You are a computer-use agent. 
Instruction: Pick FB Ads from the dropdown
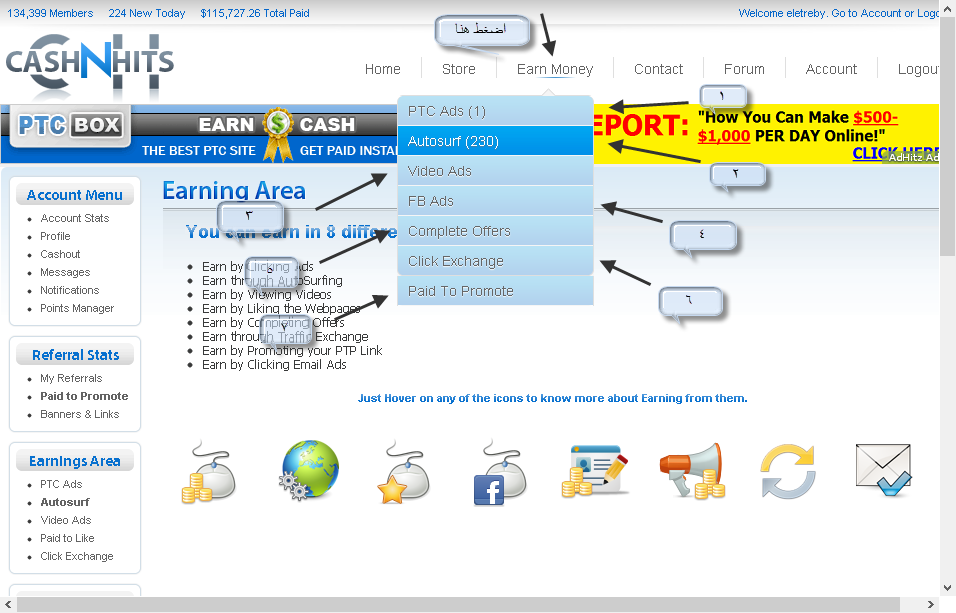coord(496,201)
